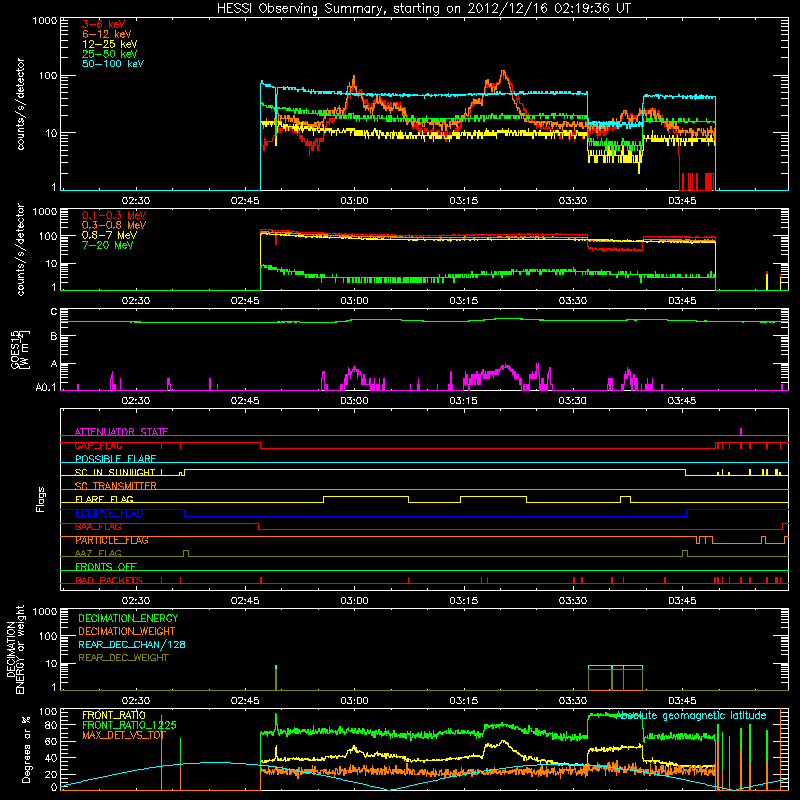Image resolution: width=800 pixels, height=800 pixels.
Task: Select the 6-12 keV legend label
Action: [107, 34]
